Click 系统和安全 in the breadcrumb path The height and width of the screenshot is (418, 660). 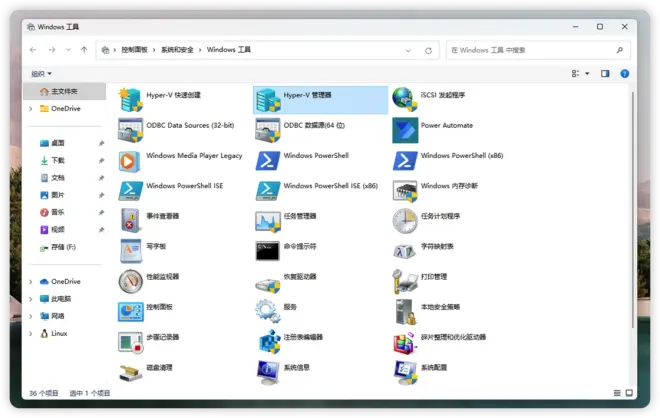click(177, 50)
